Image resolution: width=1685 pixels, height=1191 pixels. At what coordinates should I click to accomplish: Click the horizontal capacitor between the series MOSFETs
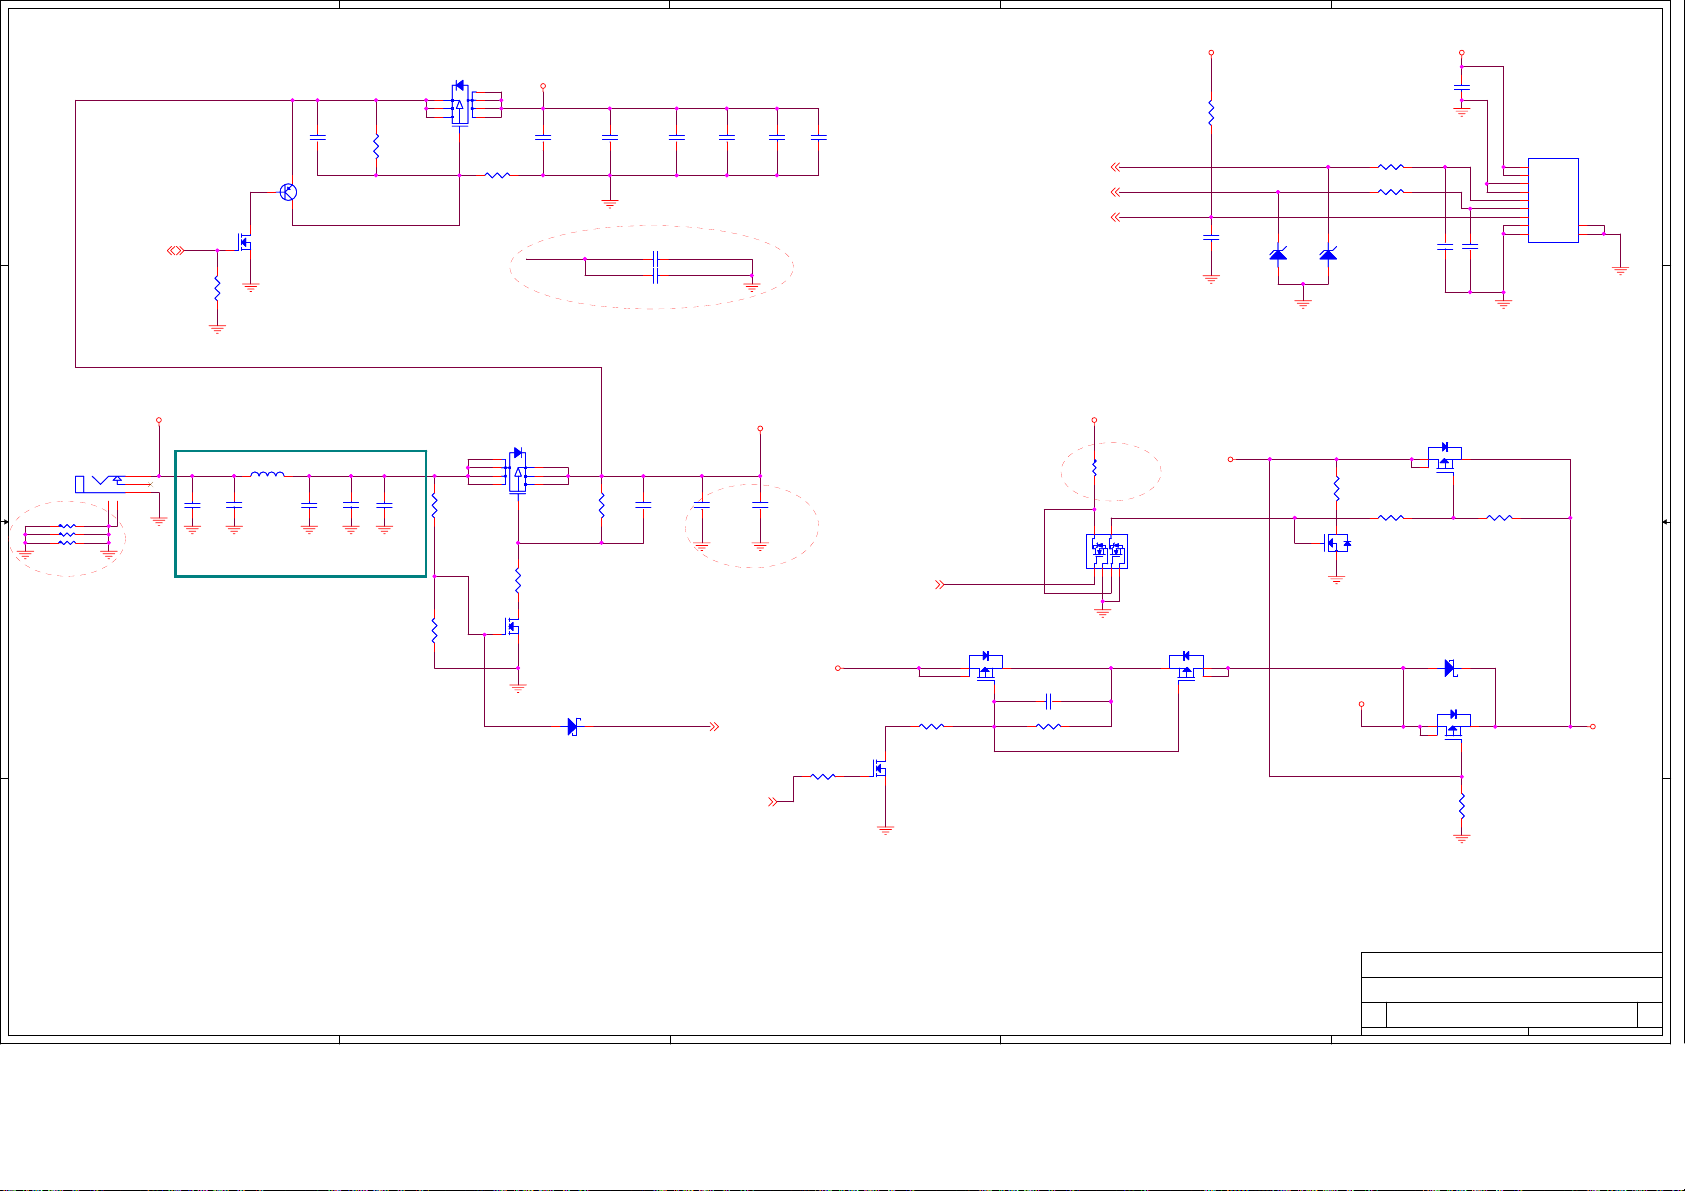tap(1049, 701)
